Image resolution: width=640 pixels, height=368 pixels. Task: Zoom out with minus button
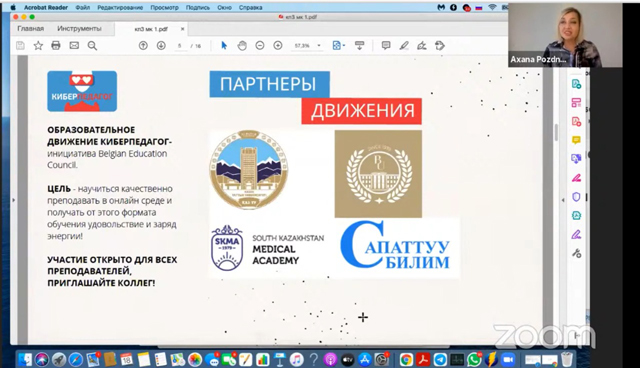click(x=260, y=45)
